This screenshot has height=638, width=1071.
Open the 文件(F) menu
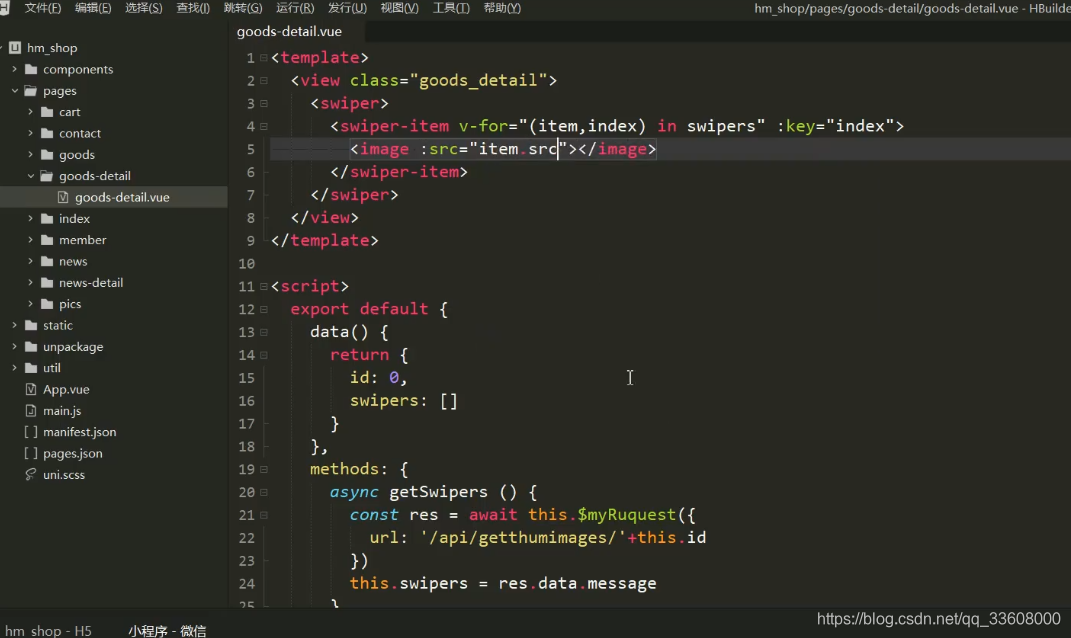click(x=42, y=8)
